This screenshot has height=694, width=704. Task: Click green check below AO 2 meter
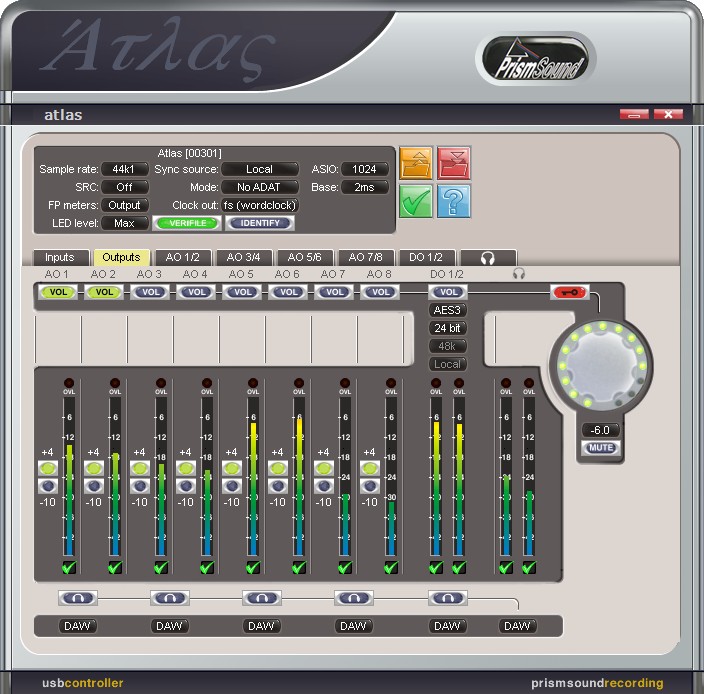[115, 567]
